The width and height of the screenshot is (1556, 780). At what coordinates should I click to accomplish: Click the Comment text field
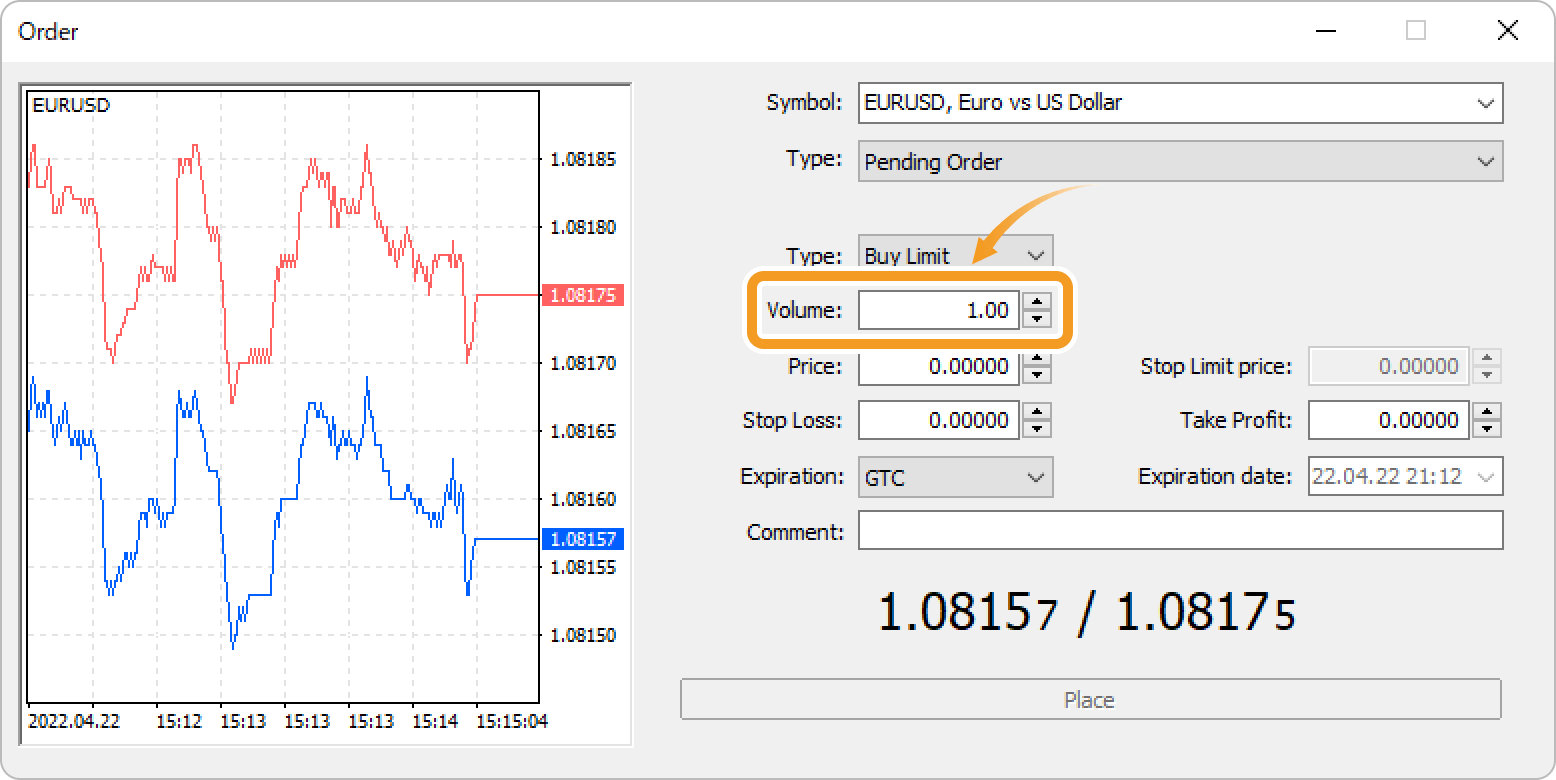pos(1180,530)
